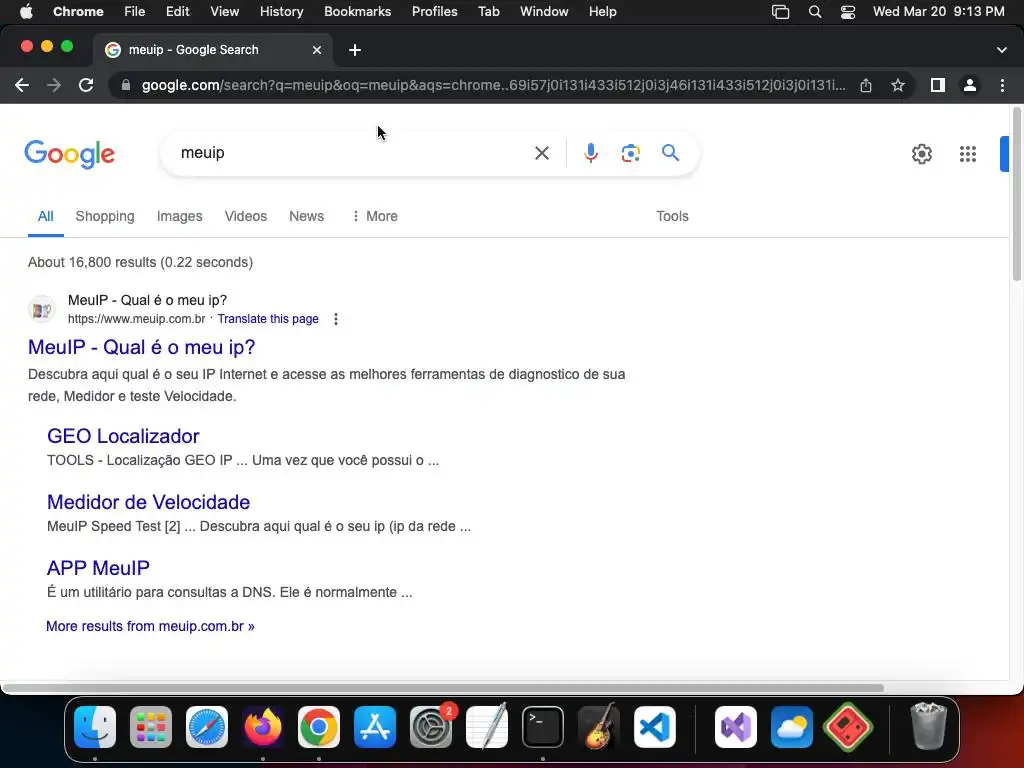Open Weather app in dock
Viewport: 1024px width, 768px height.
coord(792,727)
